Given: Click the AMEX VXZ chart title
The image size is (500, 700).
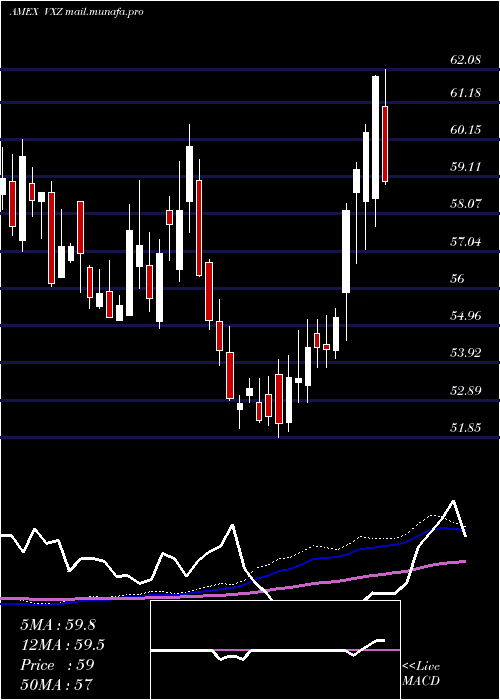Looking at the screenshot, I should pyautogui.click(x=76, y=12).
